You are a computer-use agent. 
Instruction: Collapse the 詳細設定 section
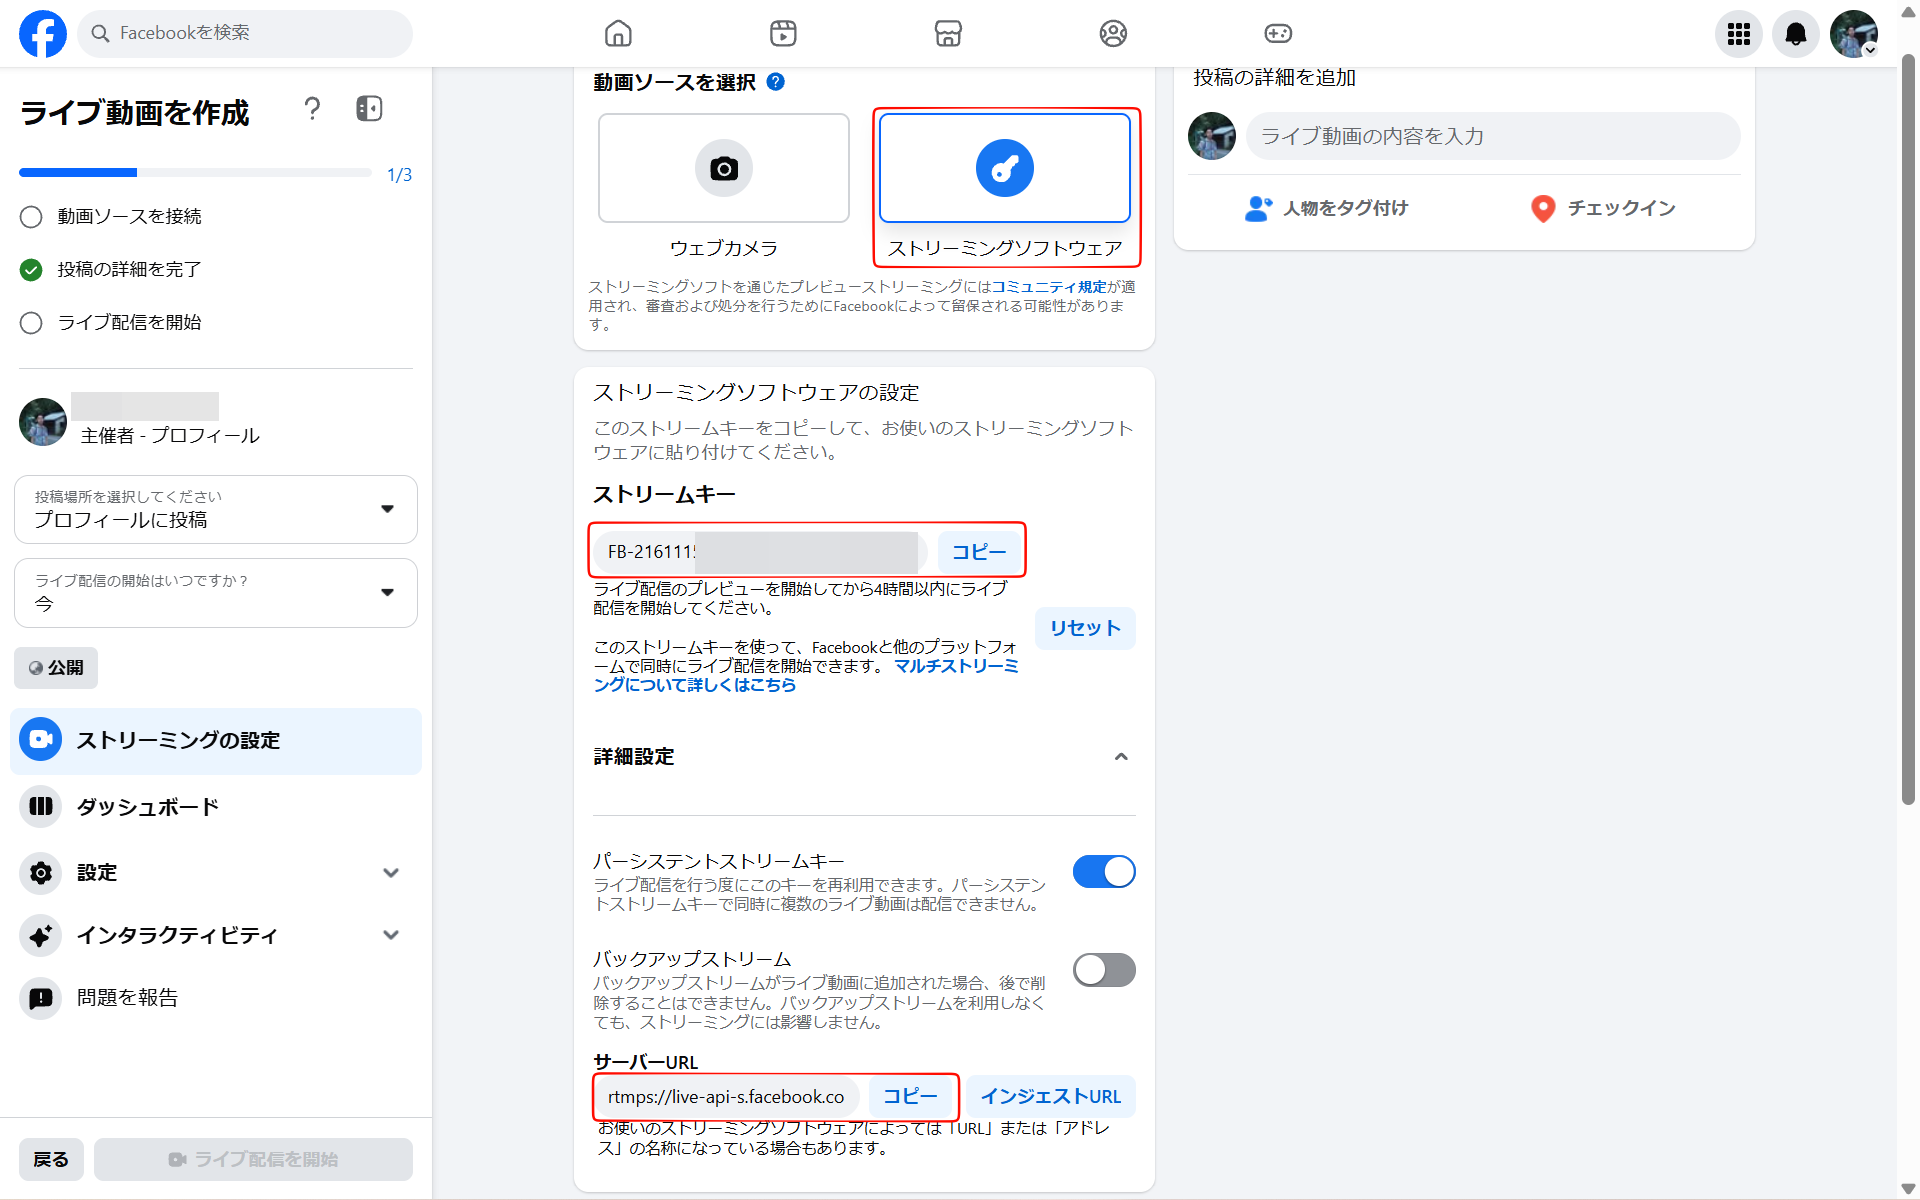click(1121, 757)
